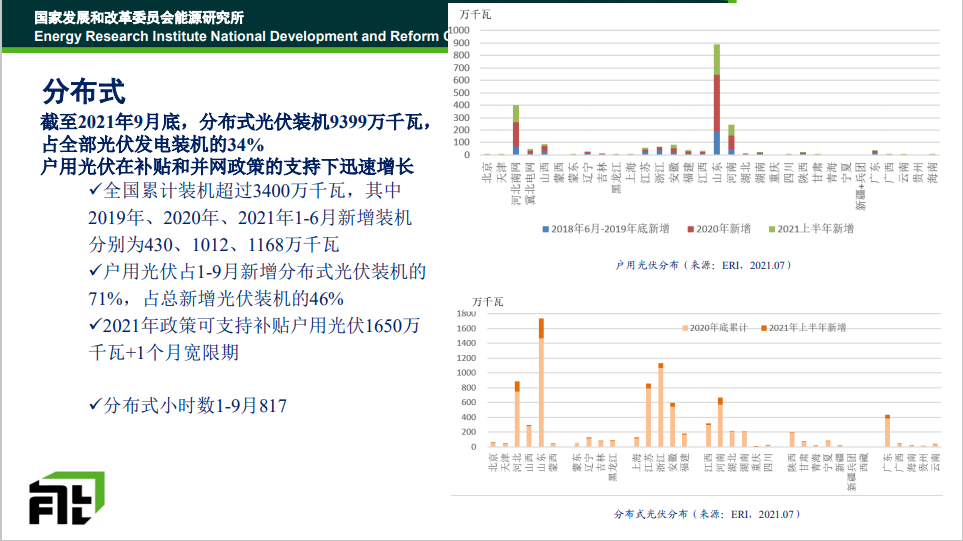Screen dimensions: 963x541
Task: Click the 分布式光伏分布 chart caption
Action: coord(707,514)
